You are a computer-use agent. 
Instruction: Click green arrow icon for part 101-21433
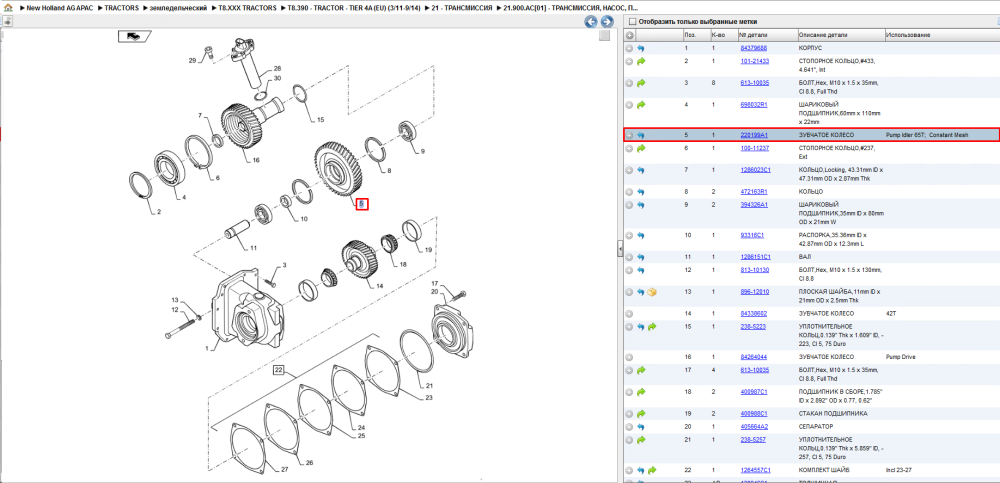(x=641, y=61)
